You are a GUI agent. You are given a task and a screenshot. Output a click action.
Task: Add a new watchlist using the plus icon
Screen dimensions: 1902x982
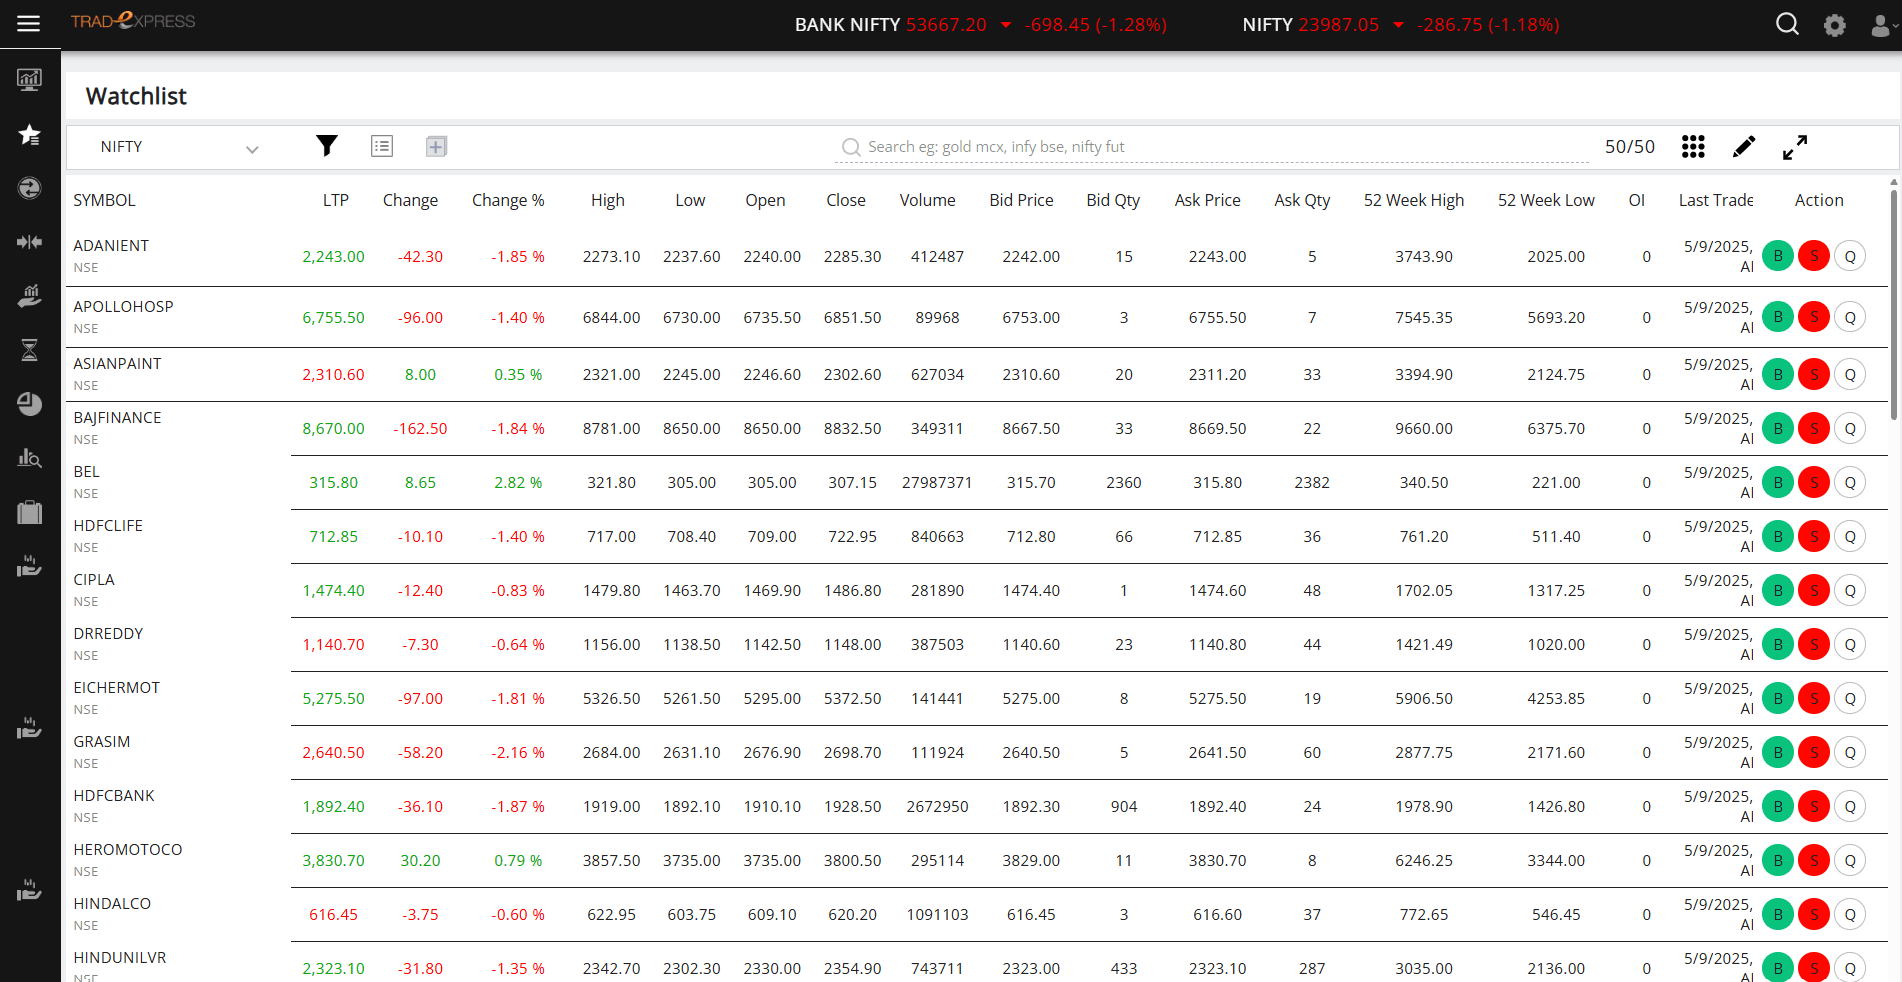point(436,146)
